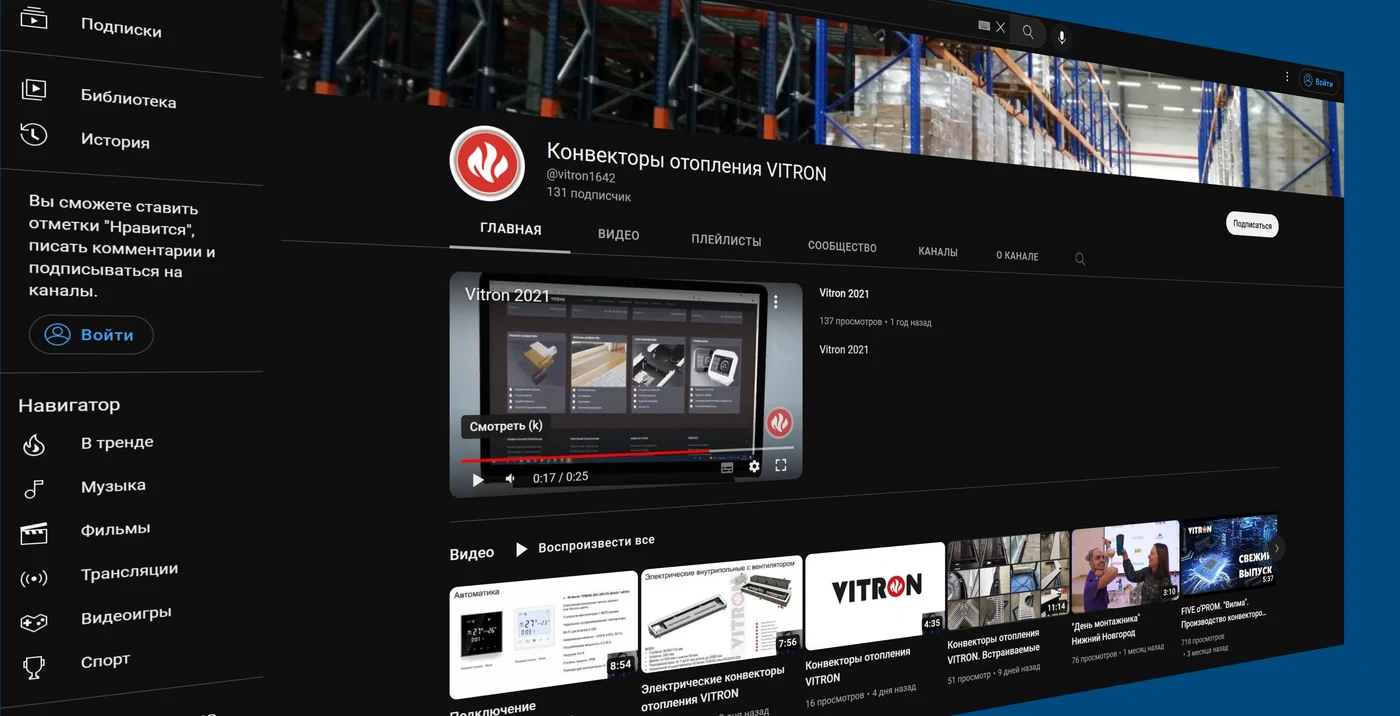Image resolution: width=1400 pixels, height=716 pixels.
Task: Click the Подписаться button
Action: click(1252, 225)
